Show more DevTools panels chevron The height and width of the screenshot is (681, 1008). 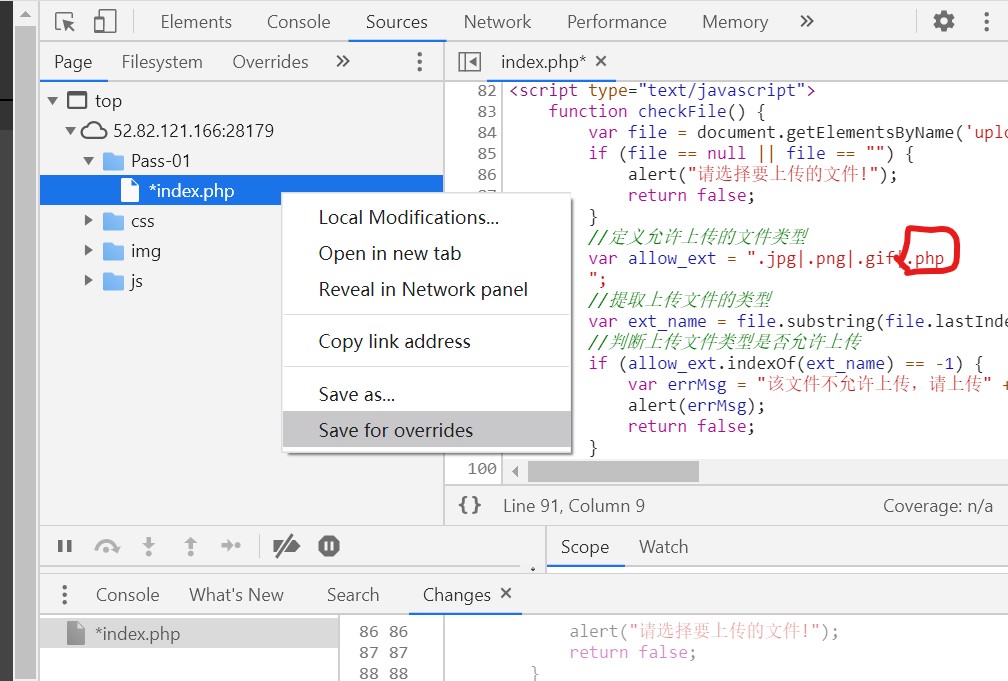[x=807, y=21]
